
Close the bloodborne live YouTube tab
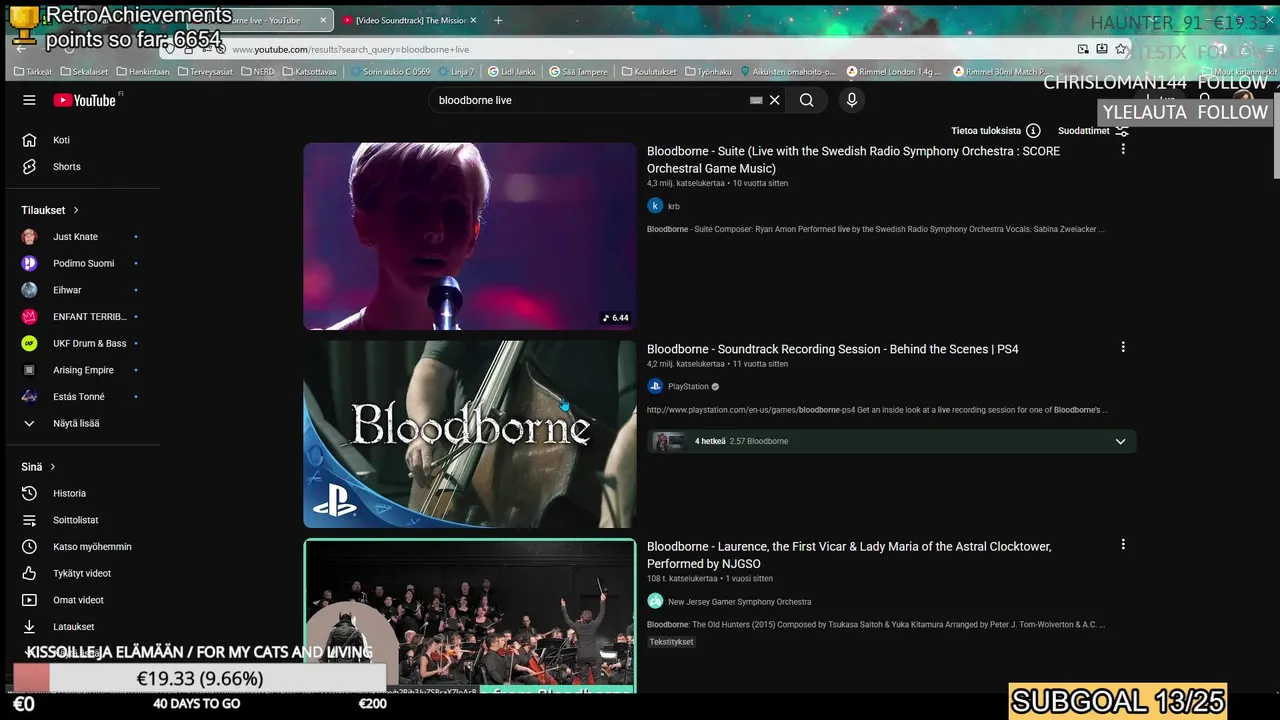(x=323, y=20)
